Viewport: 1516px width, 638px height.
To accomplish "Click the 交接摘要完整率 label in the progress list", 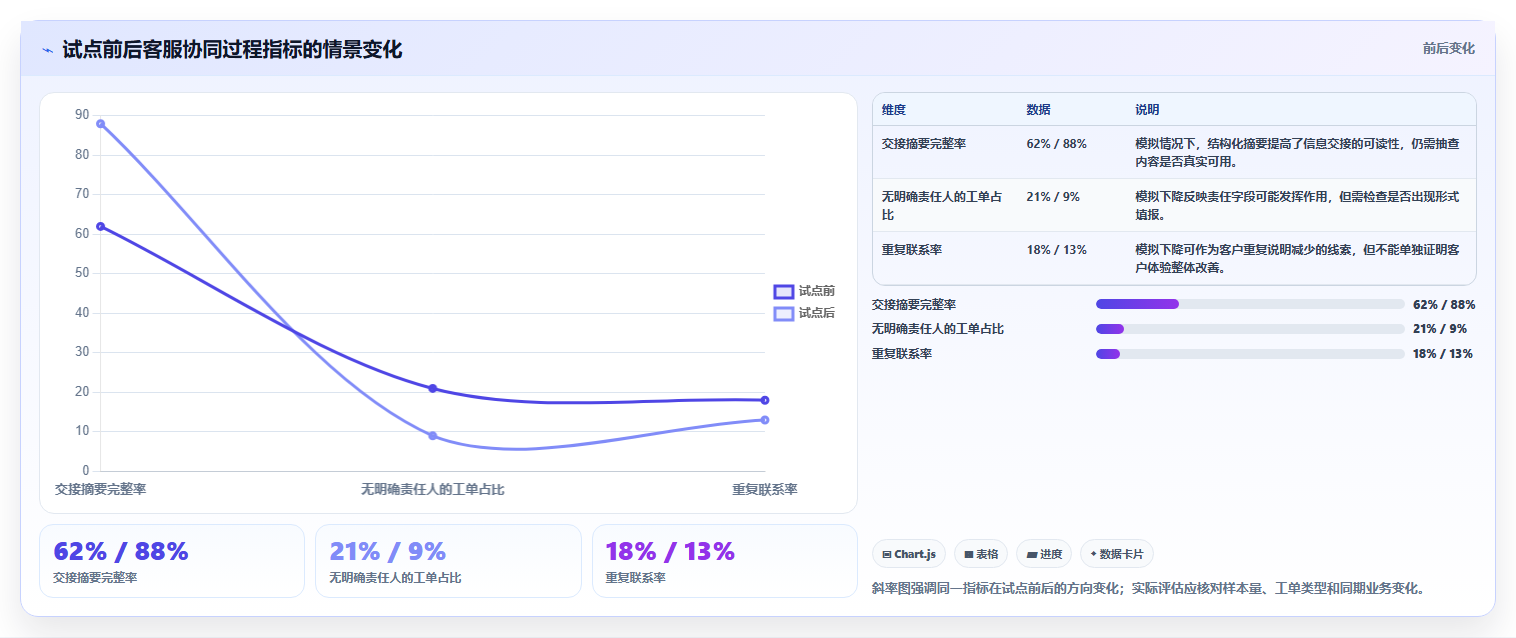I will coord(914,305).
